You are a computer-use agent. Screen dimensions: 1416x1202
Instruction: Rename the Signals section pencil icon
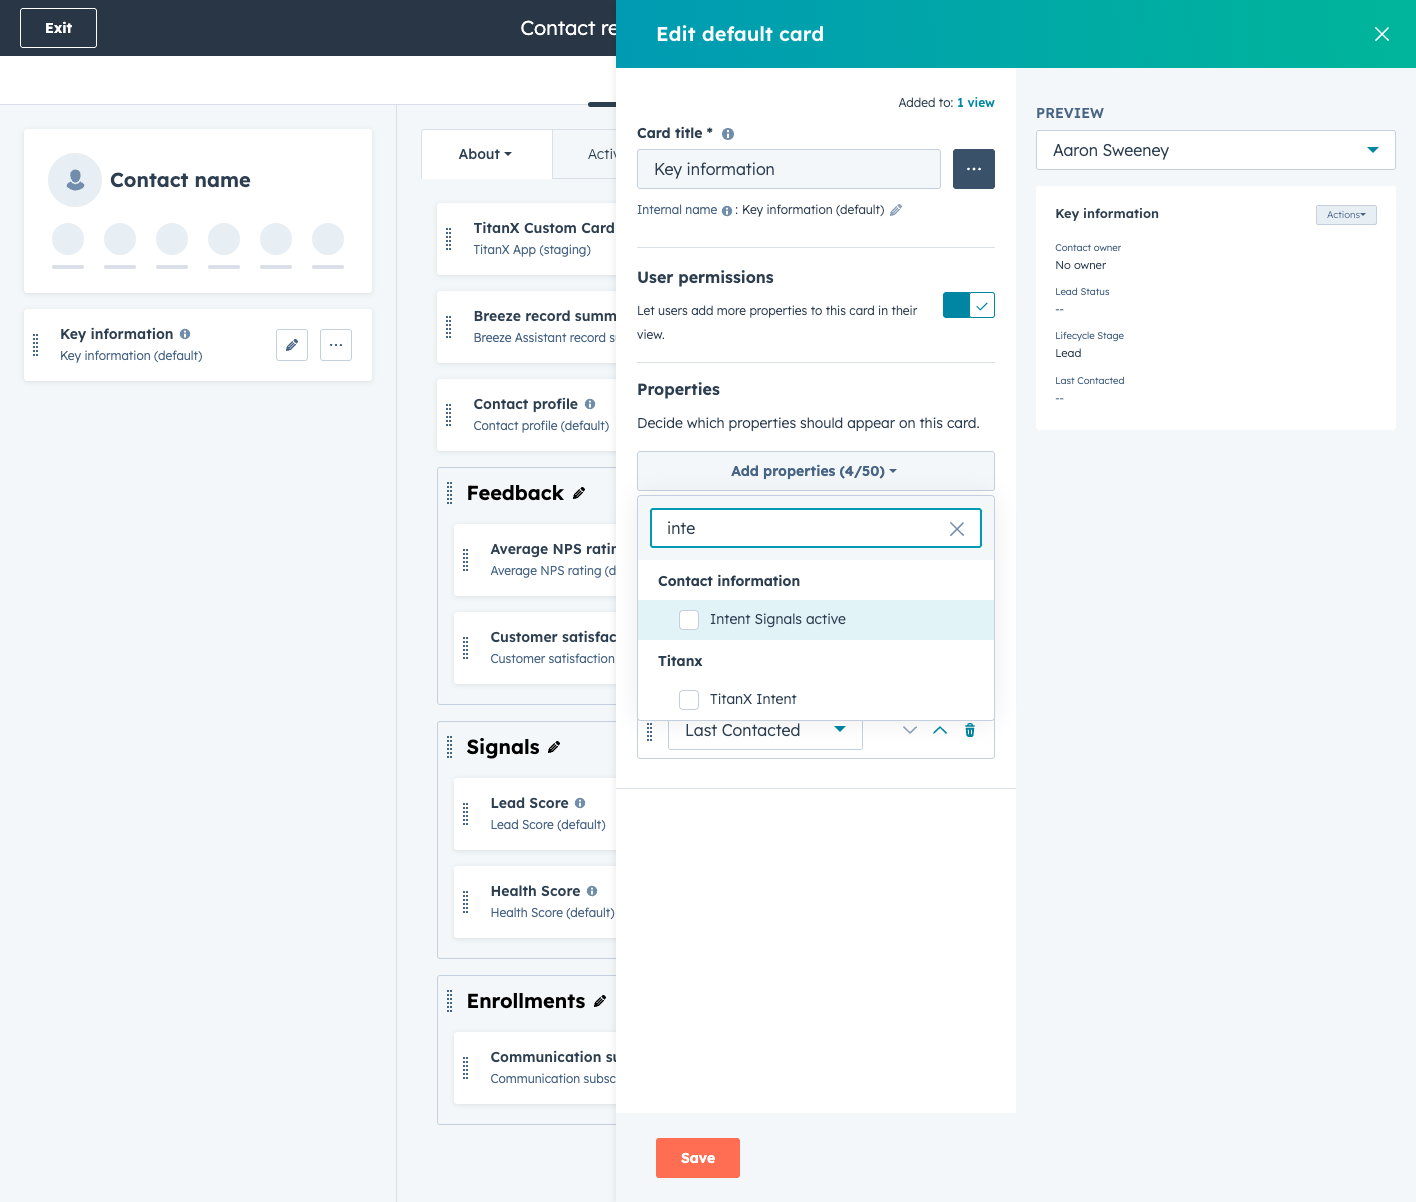point(554,747)
